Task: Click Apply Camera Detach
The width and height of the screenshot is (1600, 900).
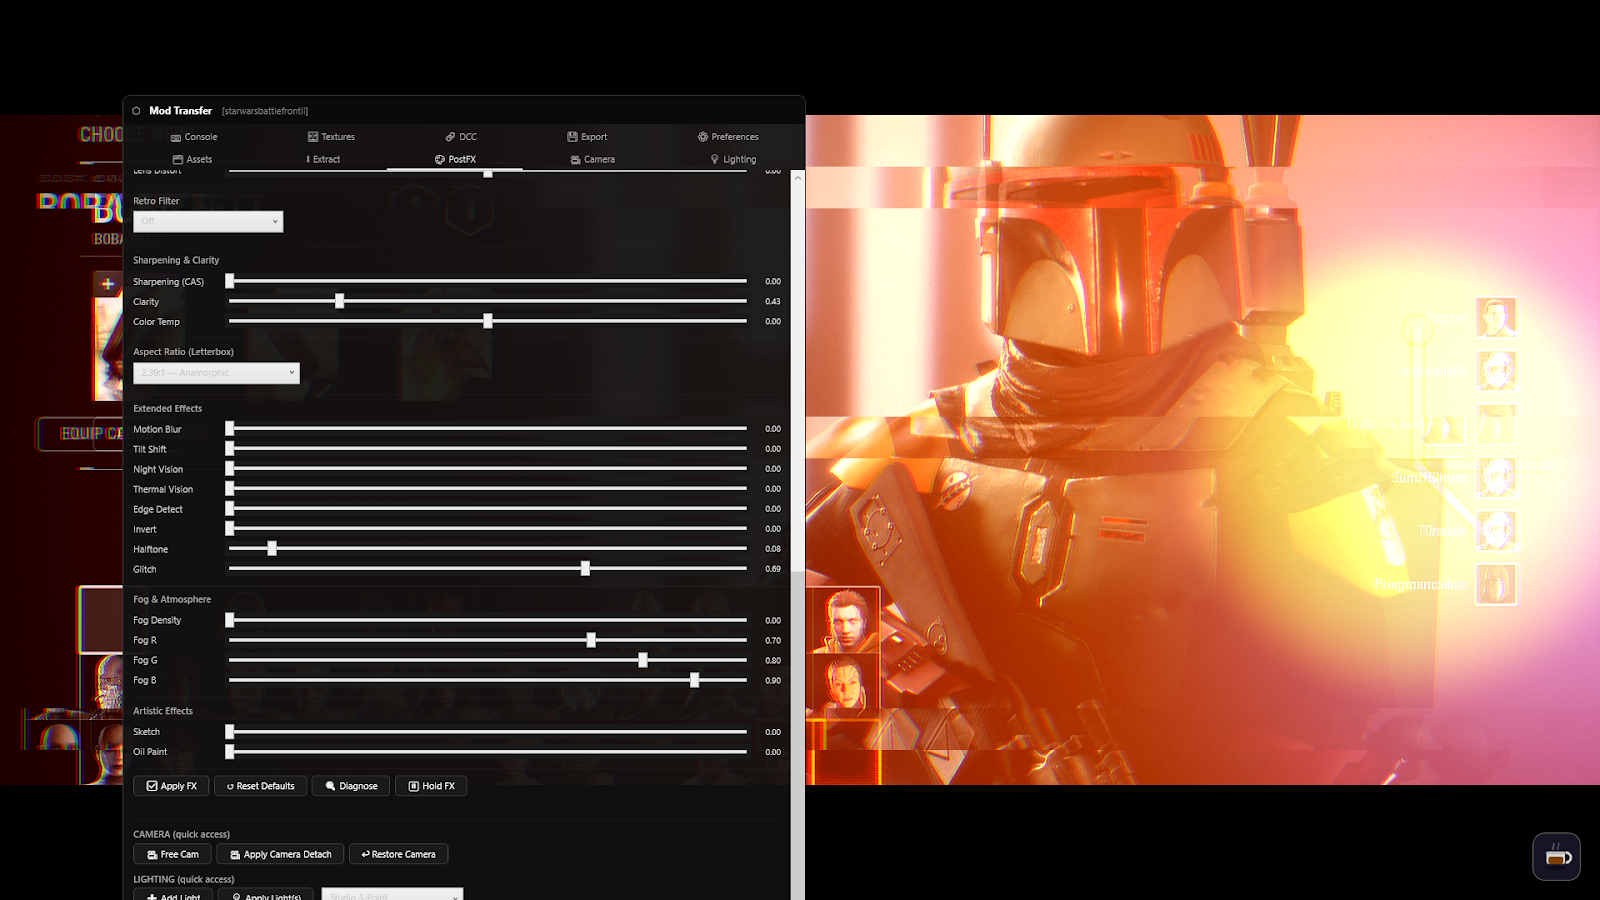Action: pos(280,853)
